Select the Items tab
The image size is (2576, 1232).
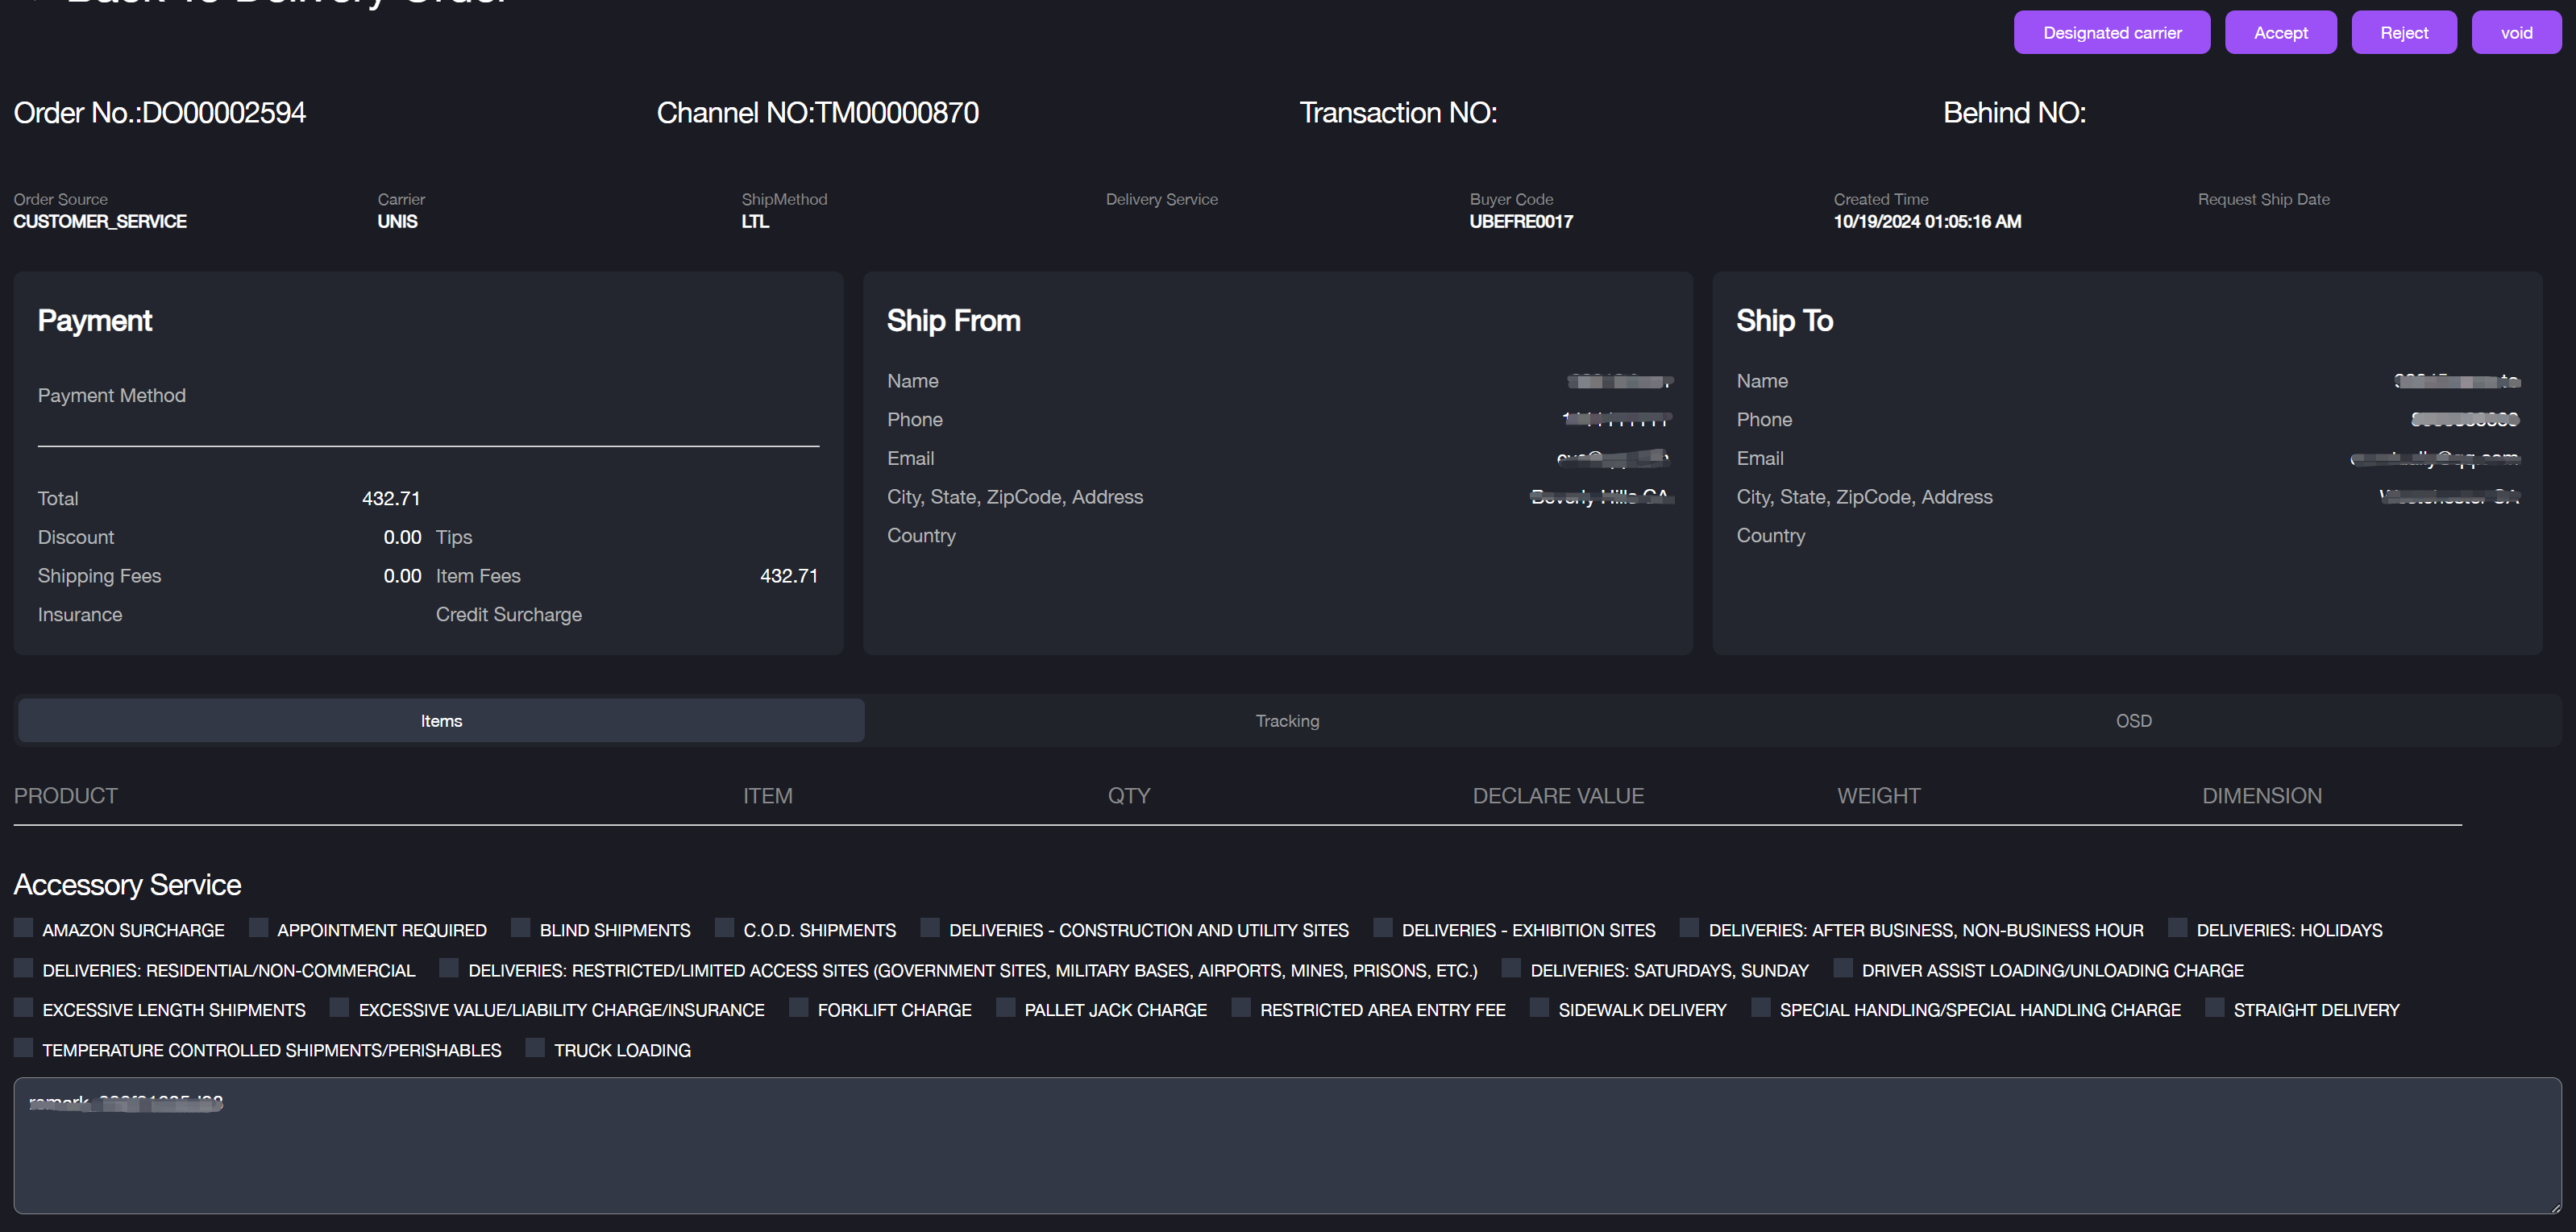coord(441,721)
